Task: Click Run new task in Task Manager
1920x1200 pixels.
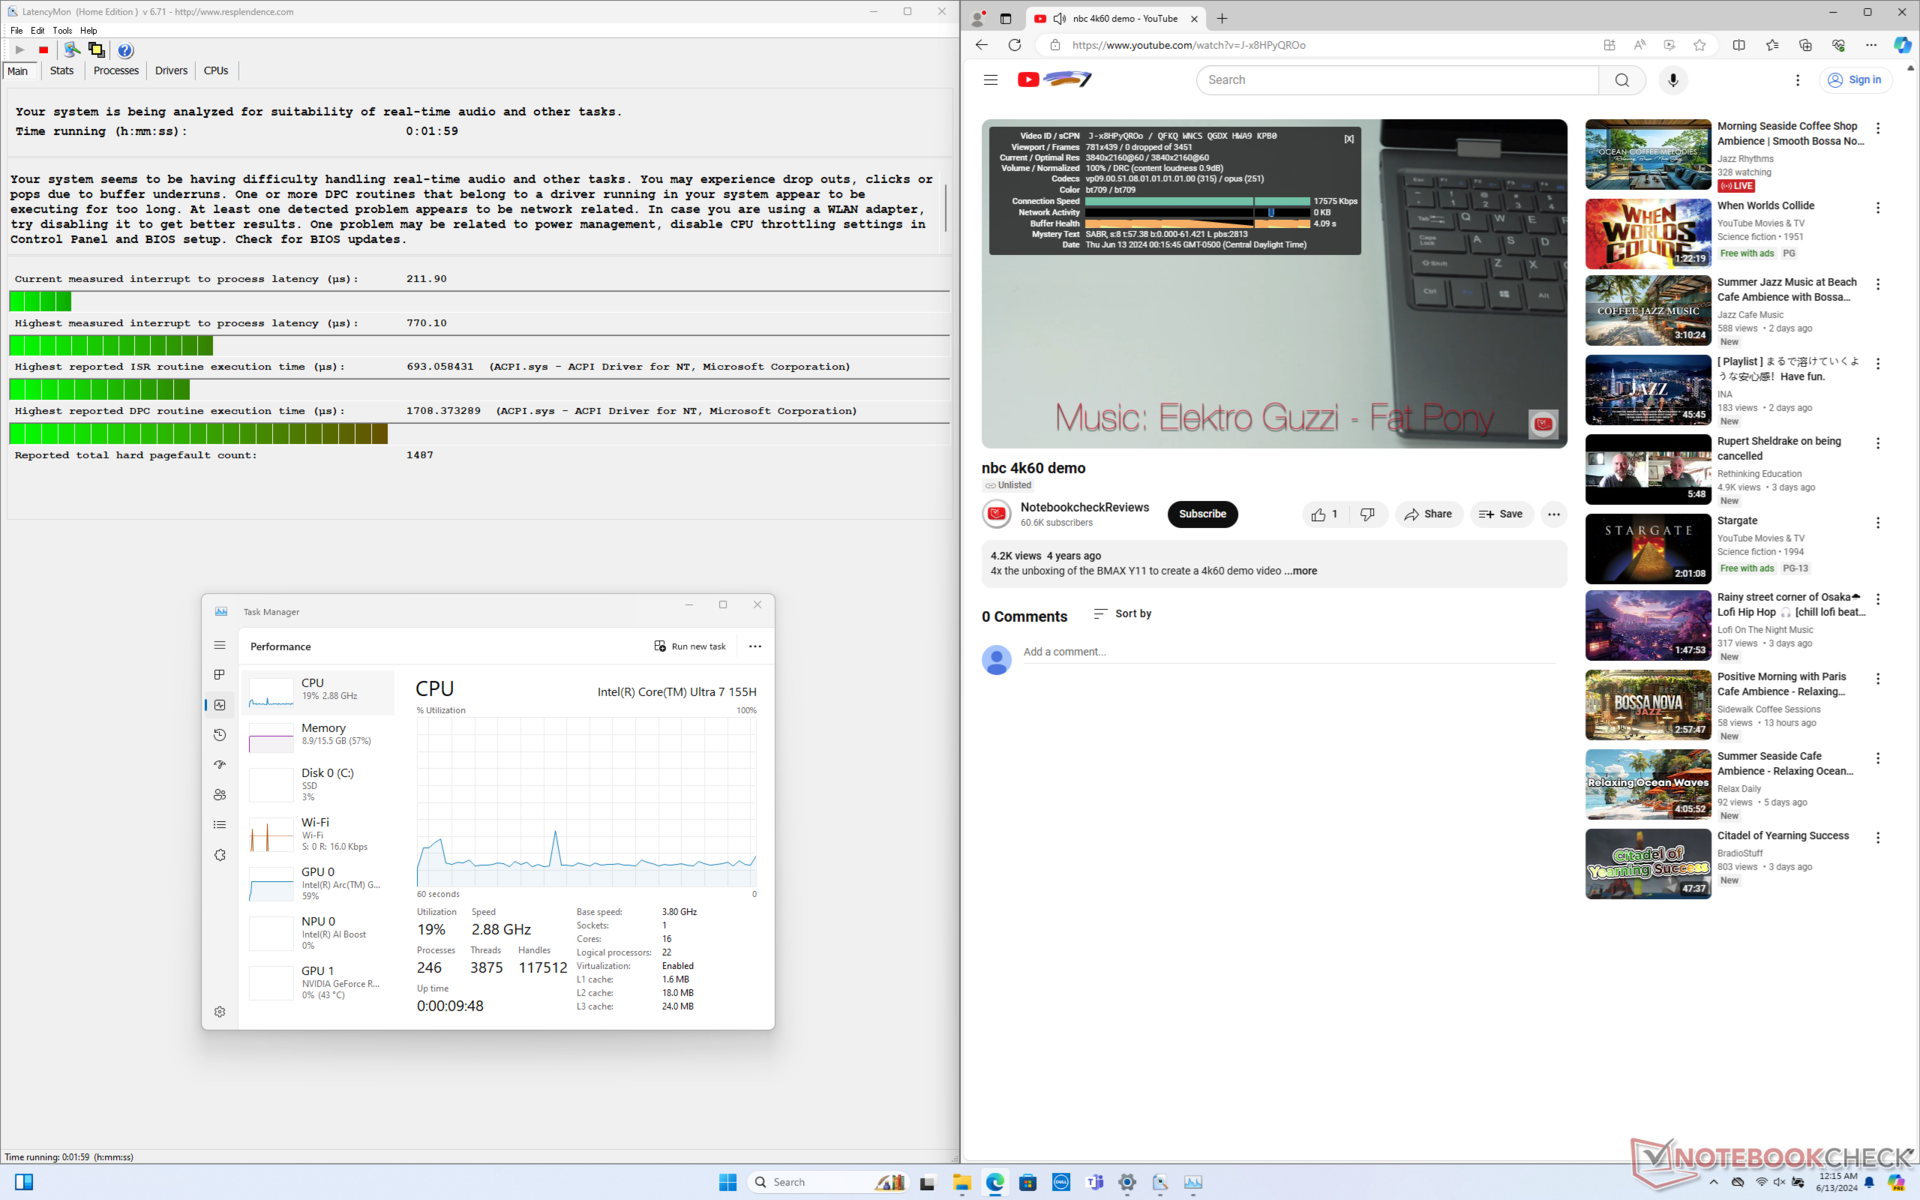Action: [x=690, y=646]
